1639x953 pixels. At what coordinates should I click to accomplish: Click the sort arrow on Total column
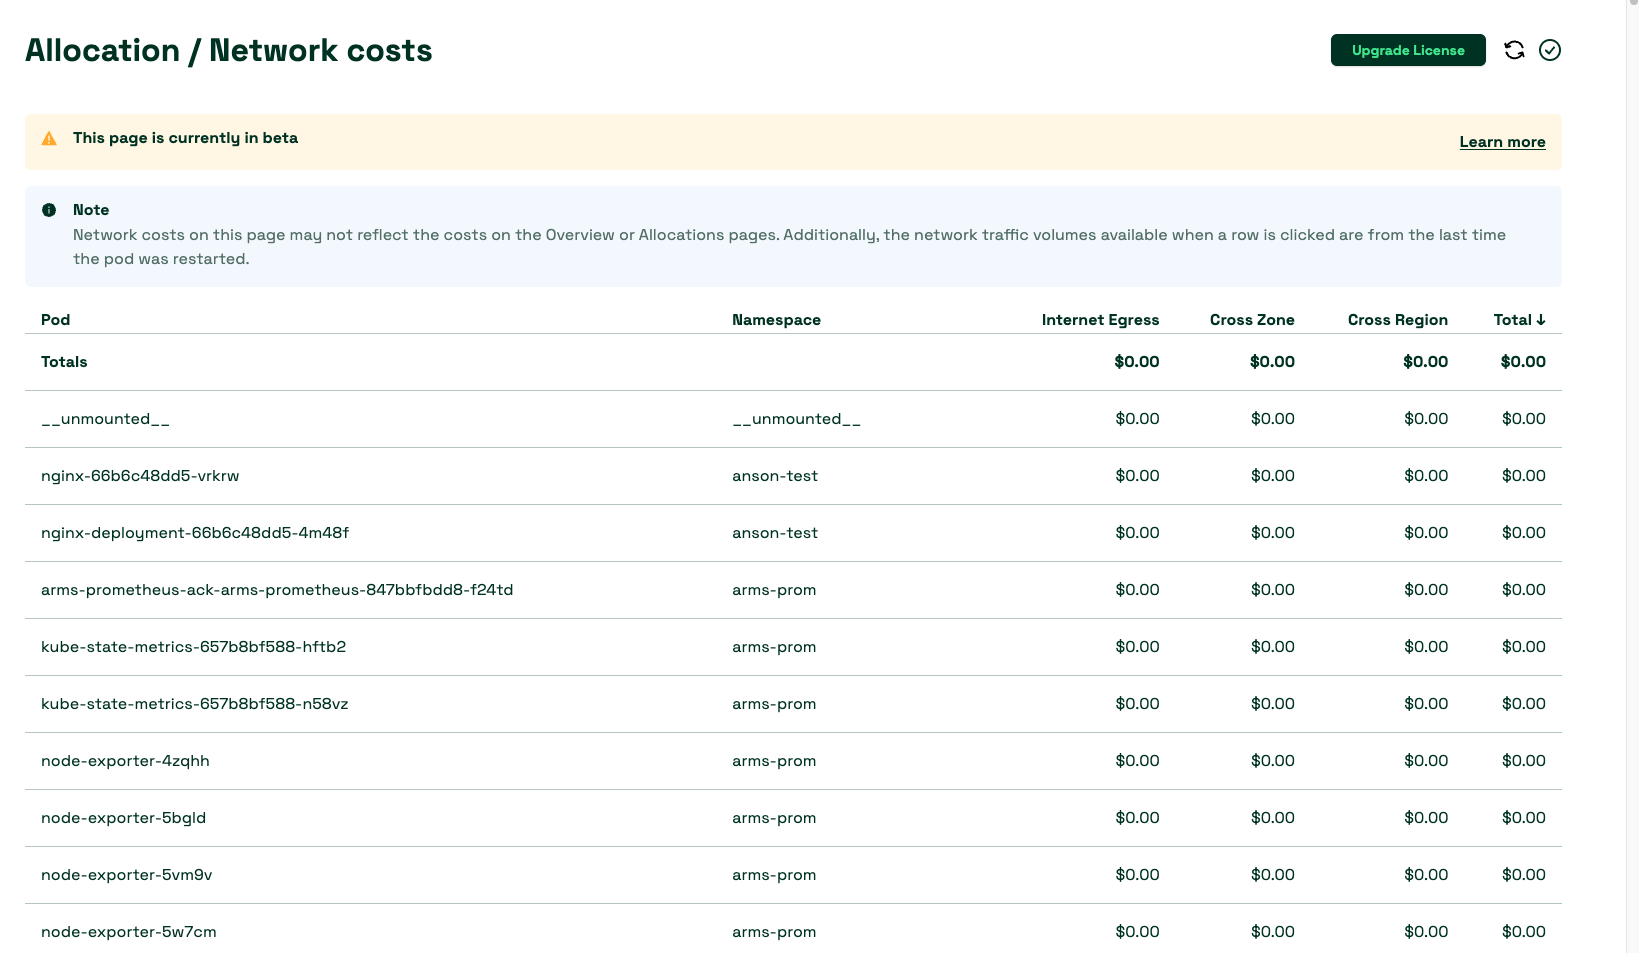tap(1541, 319)
